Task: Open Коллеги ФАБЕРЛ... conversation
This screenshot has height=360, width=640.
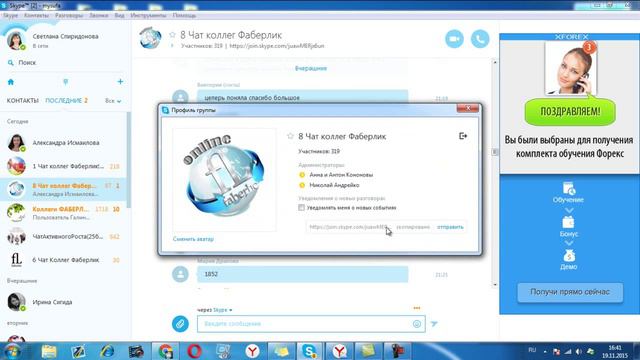Action: click(63, 213)
